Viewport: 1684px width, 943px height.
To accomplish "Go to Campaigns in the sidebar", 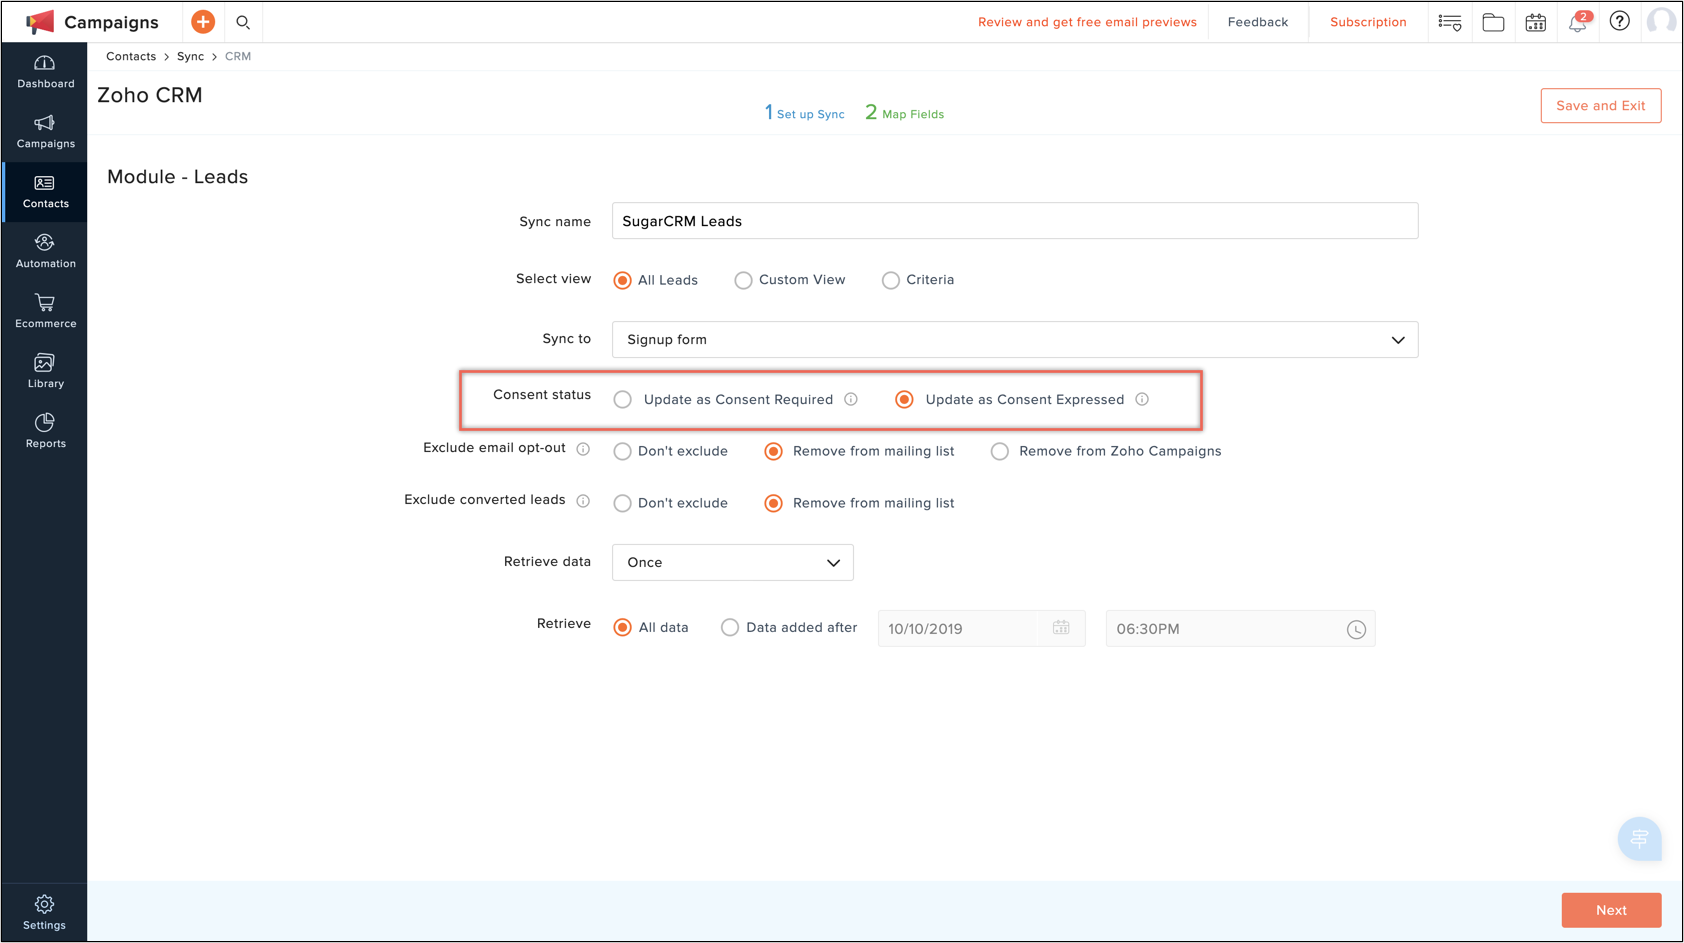I will coord(45,132).
